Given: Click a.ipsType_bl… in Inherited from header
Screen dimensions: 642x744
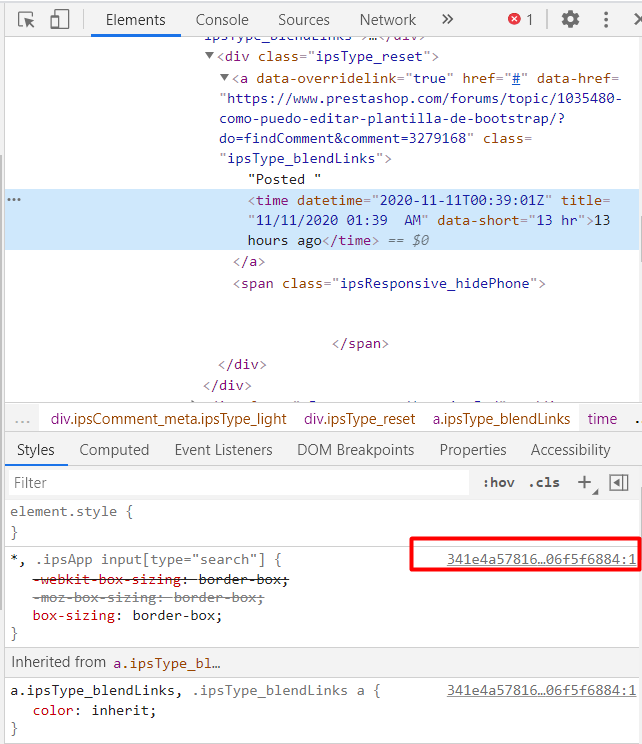Looking at the screenshot, I should click(x=167, y=663).
